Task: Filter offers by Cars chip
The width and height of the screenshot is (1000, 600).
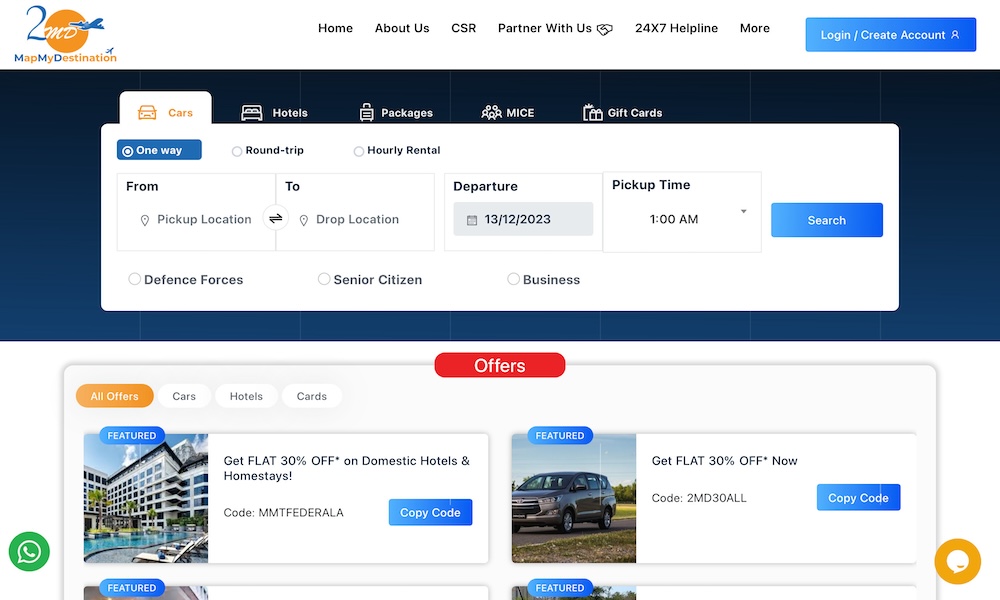Action: (184, 396)
